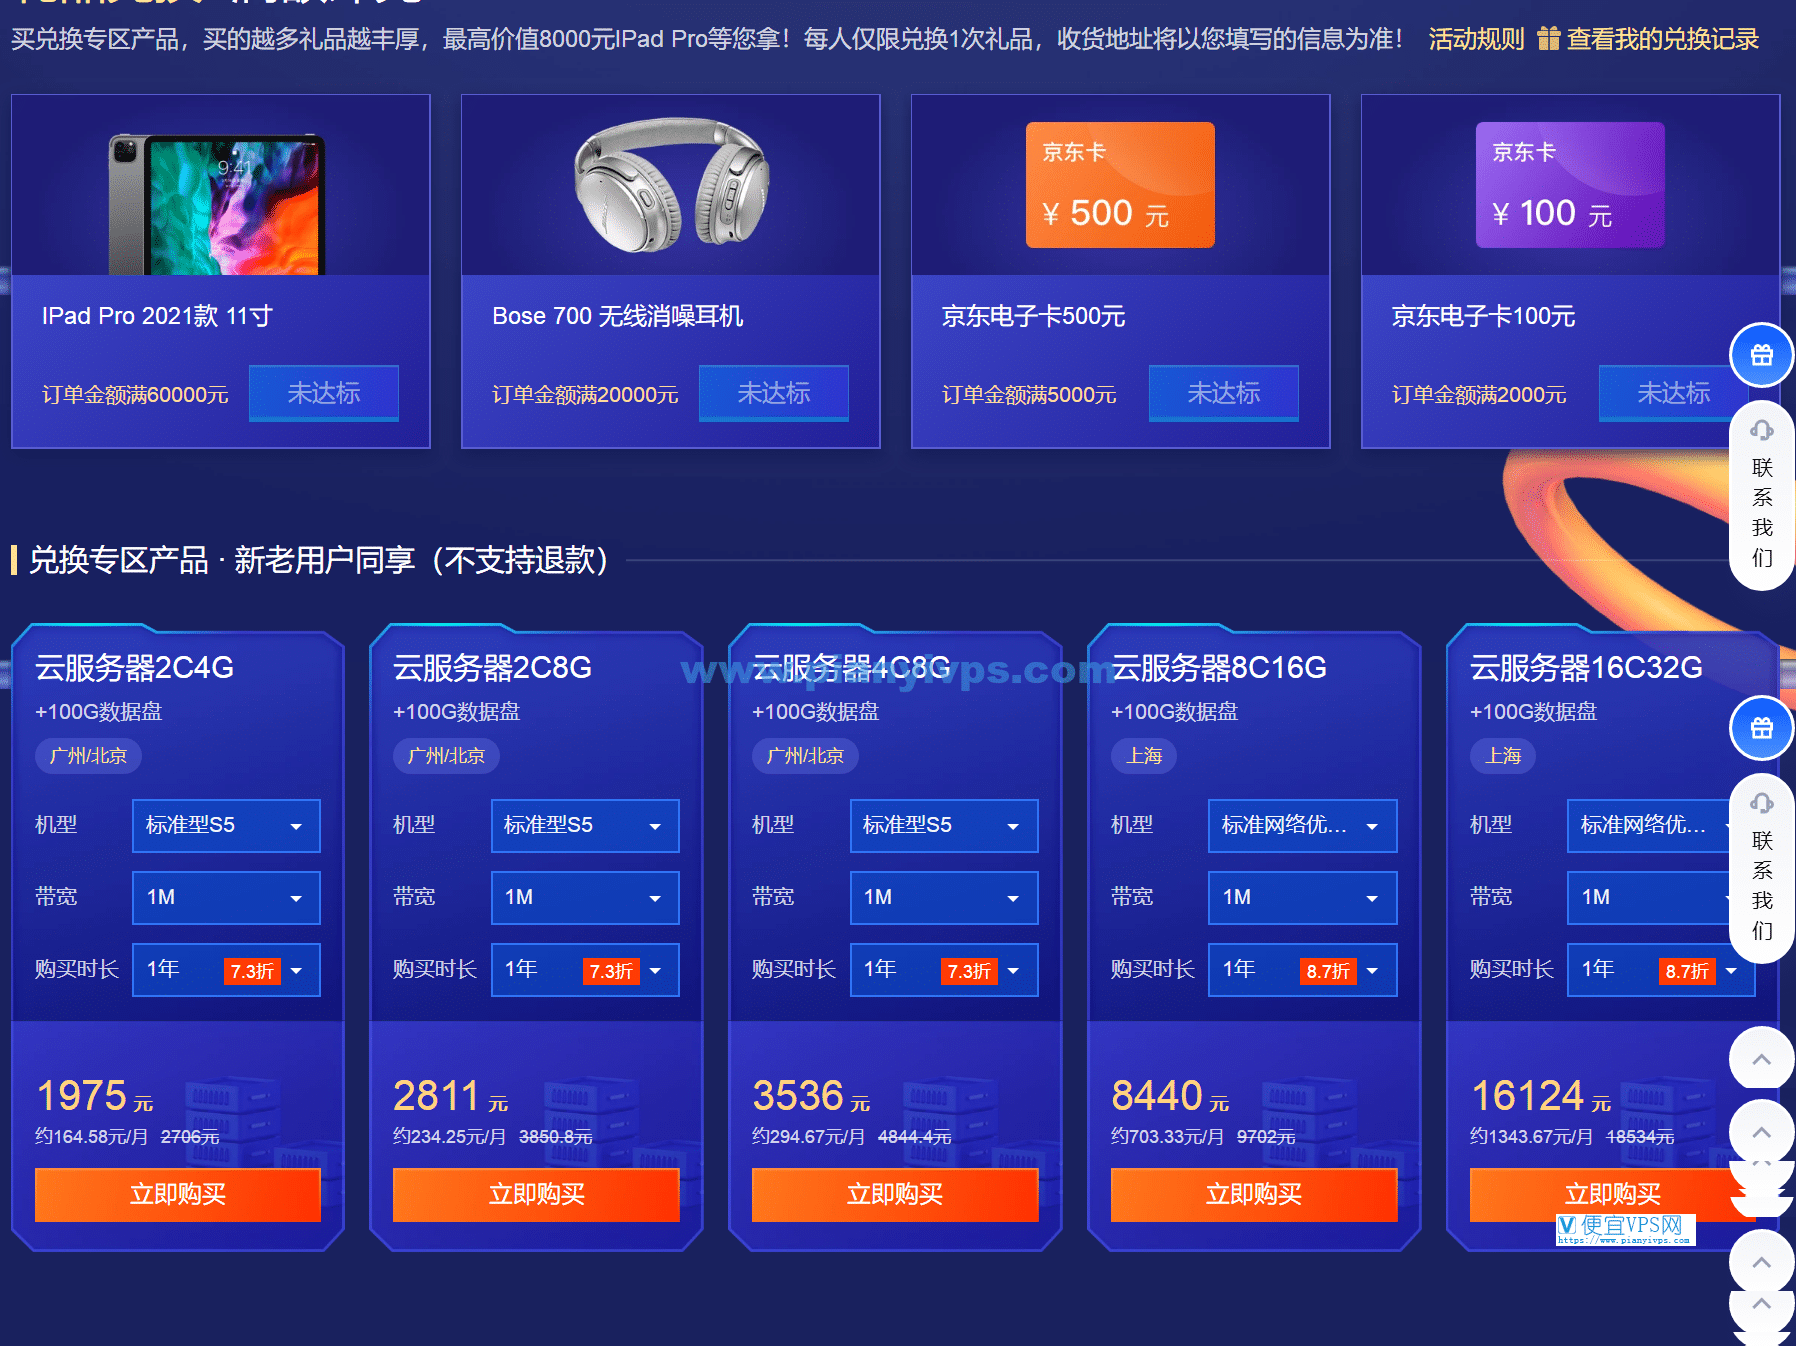Expand 机型 dropdown for 云服务器4C8G
Screen dimensions: 1796x1346
pos(944,826)
